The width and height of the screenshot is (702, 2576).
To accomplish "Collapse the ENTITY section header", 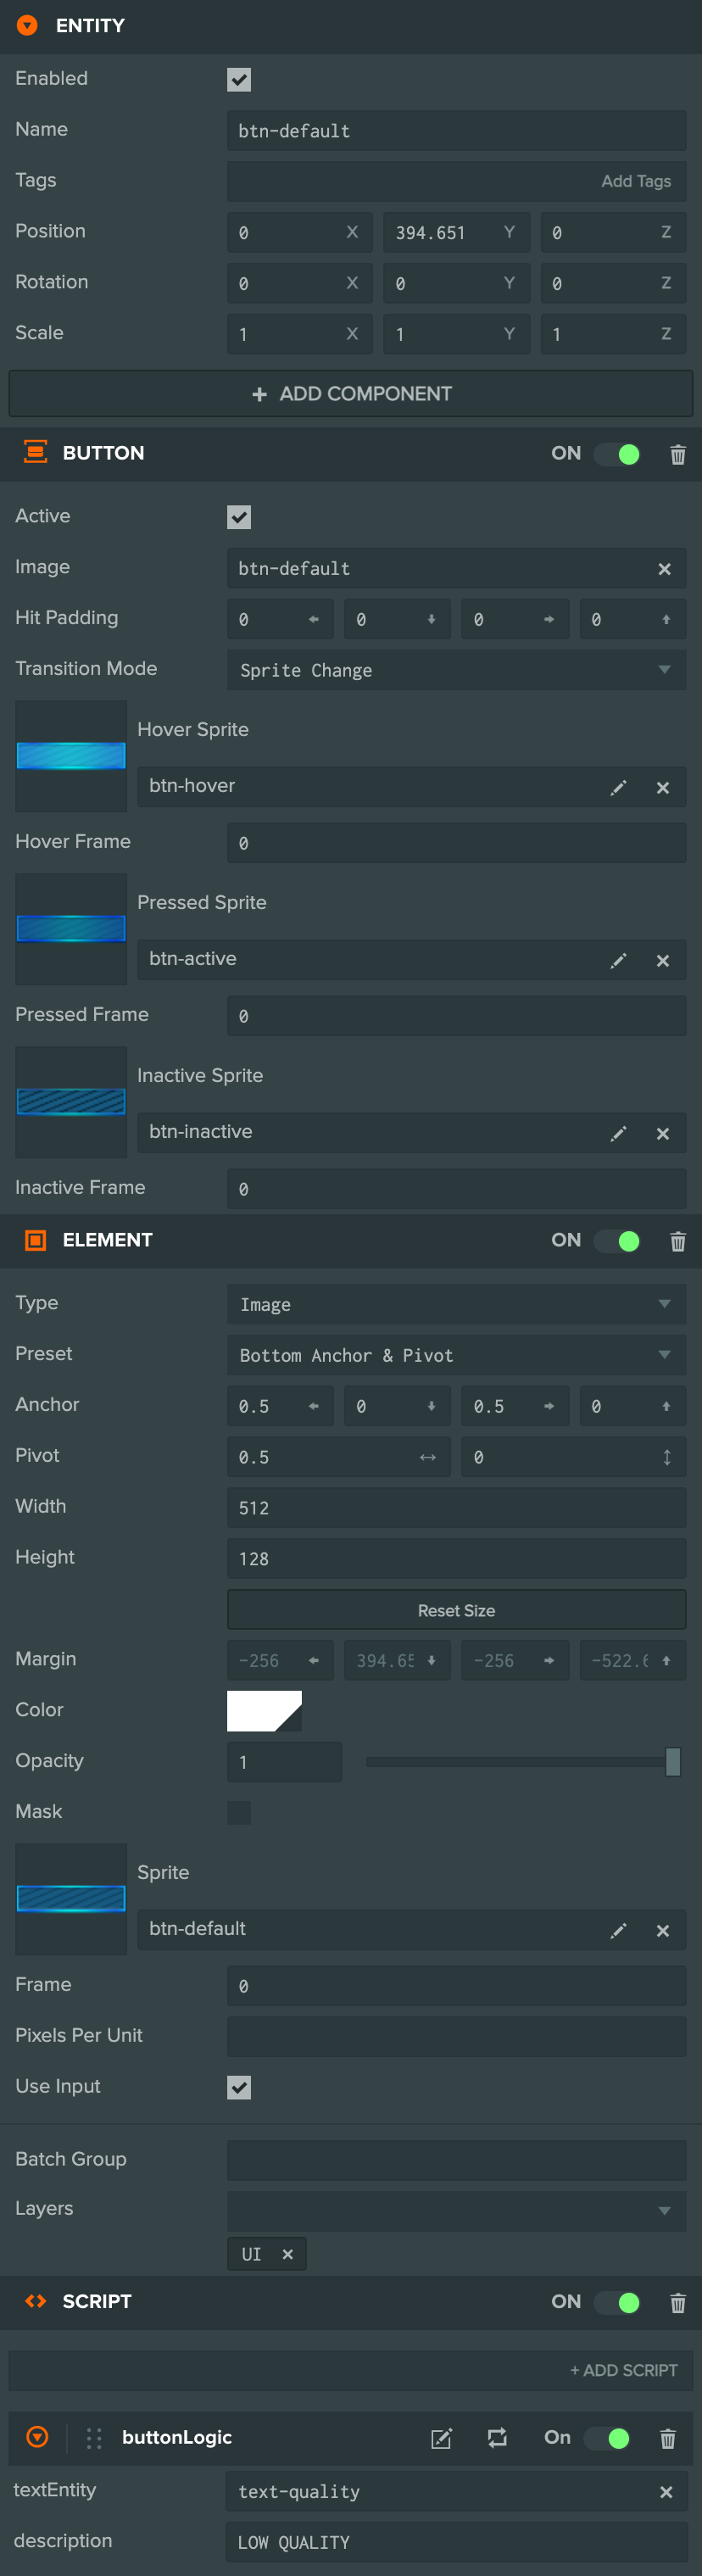I will click(27, 26).
